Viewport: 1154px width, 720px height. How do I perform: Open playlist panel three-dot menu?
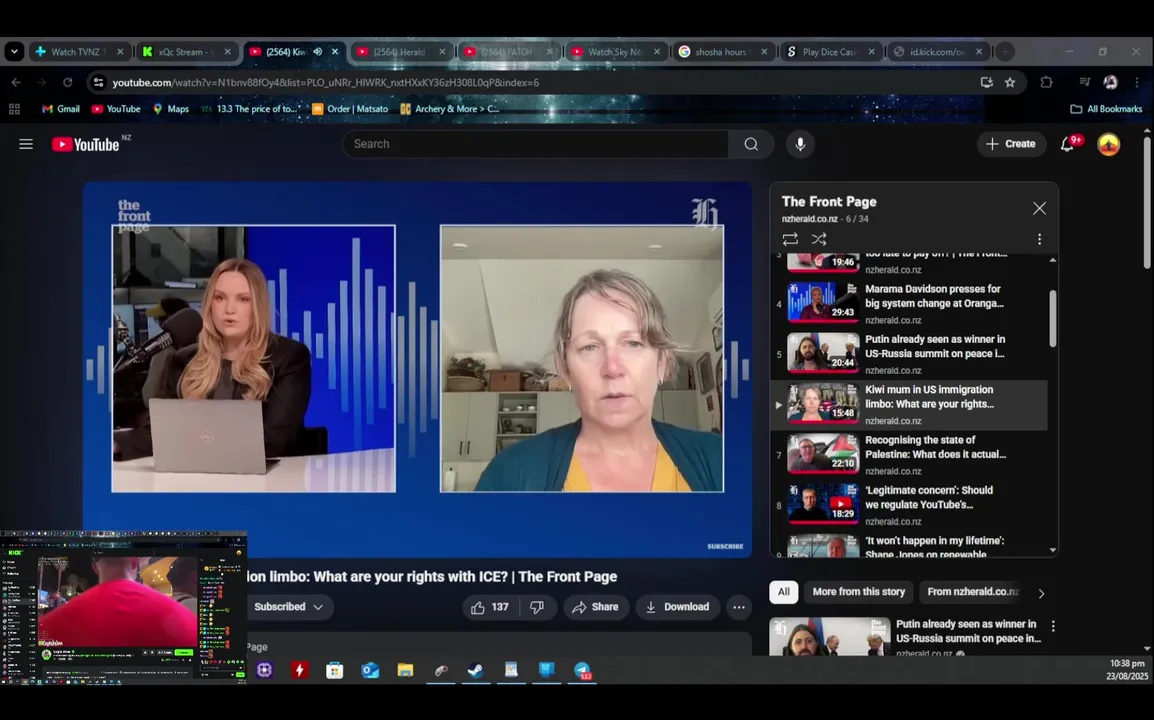1038,239
